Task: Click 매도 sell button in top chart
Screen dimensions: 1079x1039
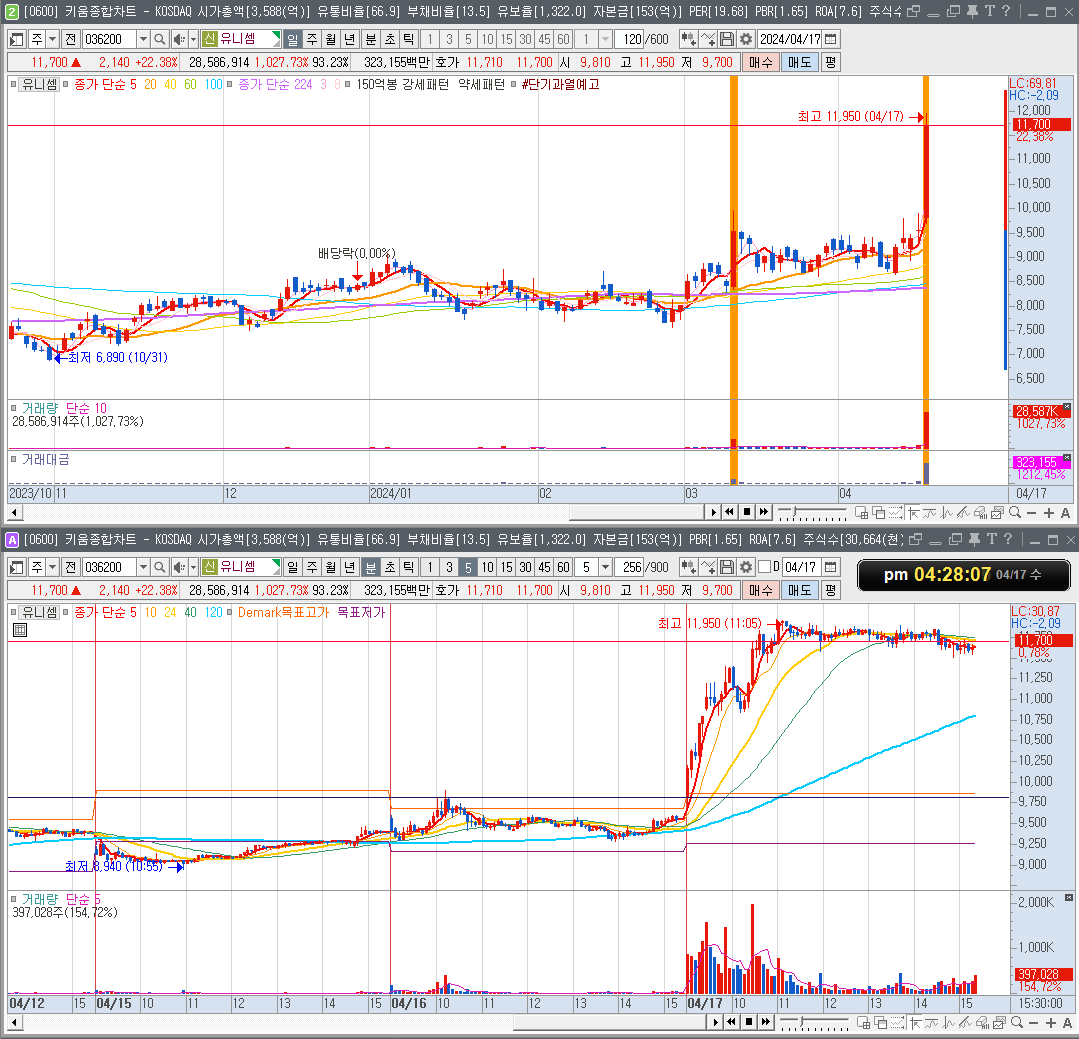Action: click(799, 62)
